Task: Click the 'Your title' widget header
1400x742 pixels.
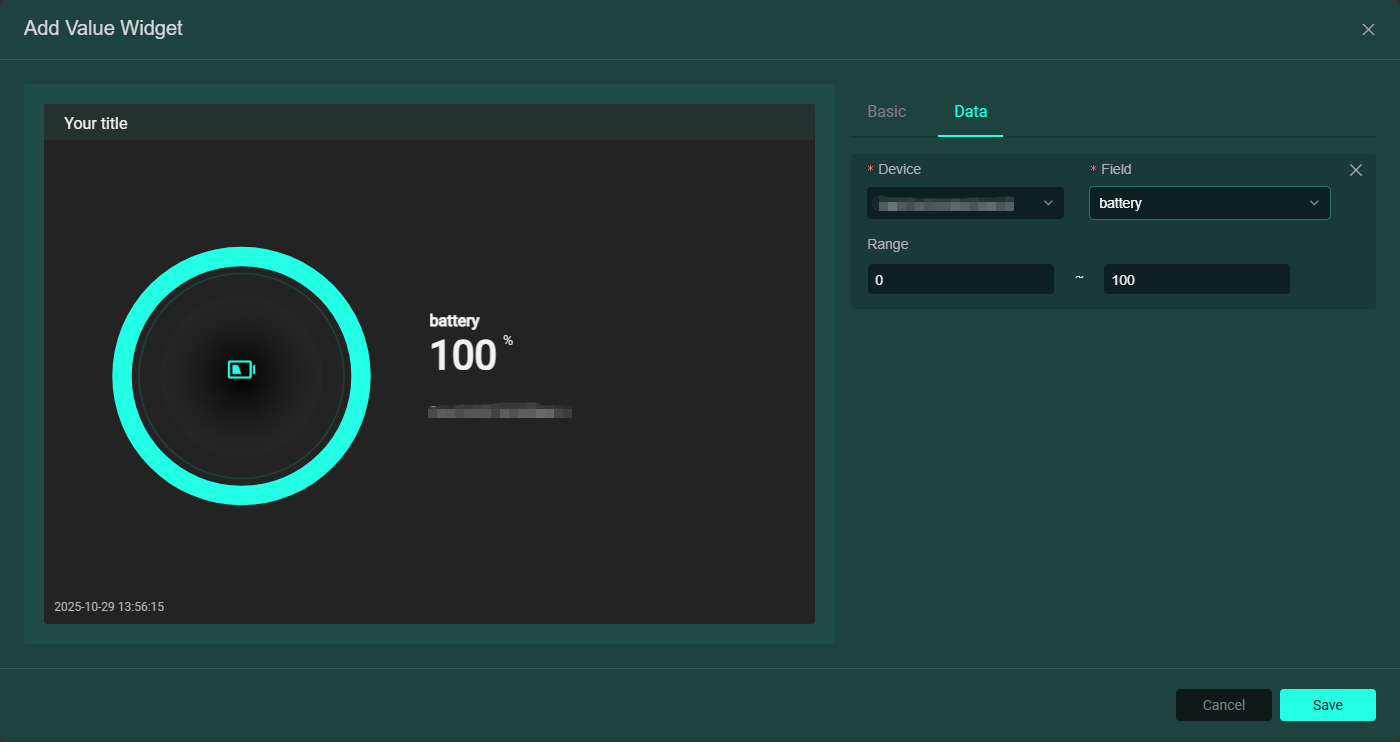Action: pos(96,124)
